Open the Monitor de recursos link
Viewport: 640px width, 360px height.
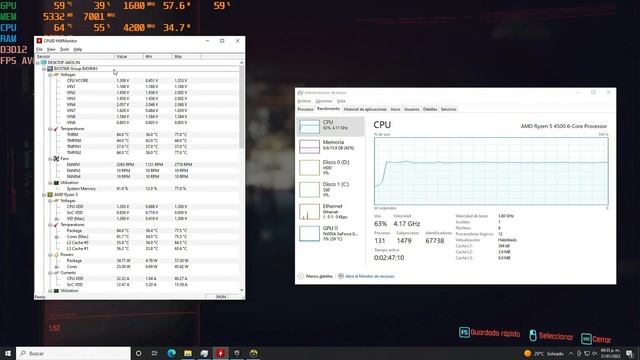(x=370, y=276)
